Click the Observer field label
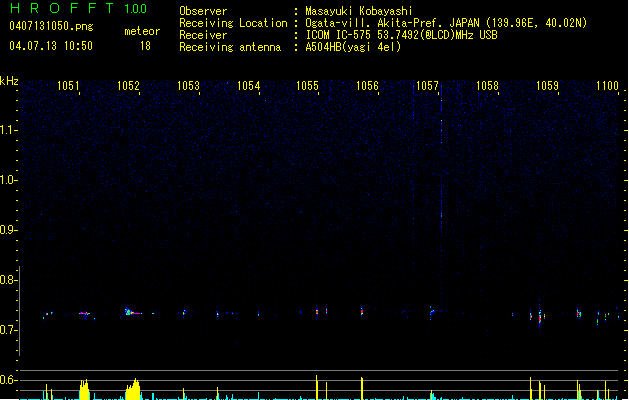 click(203, 11)
